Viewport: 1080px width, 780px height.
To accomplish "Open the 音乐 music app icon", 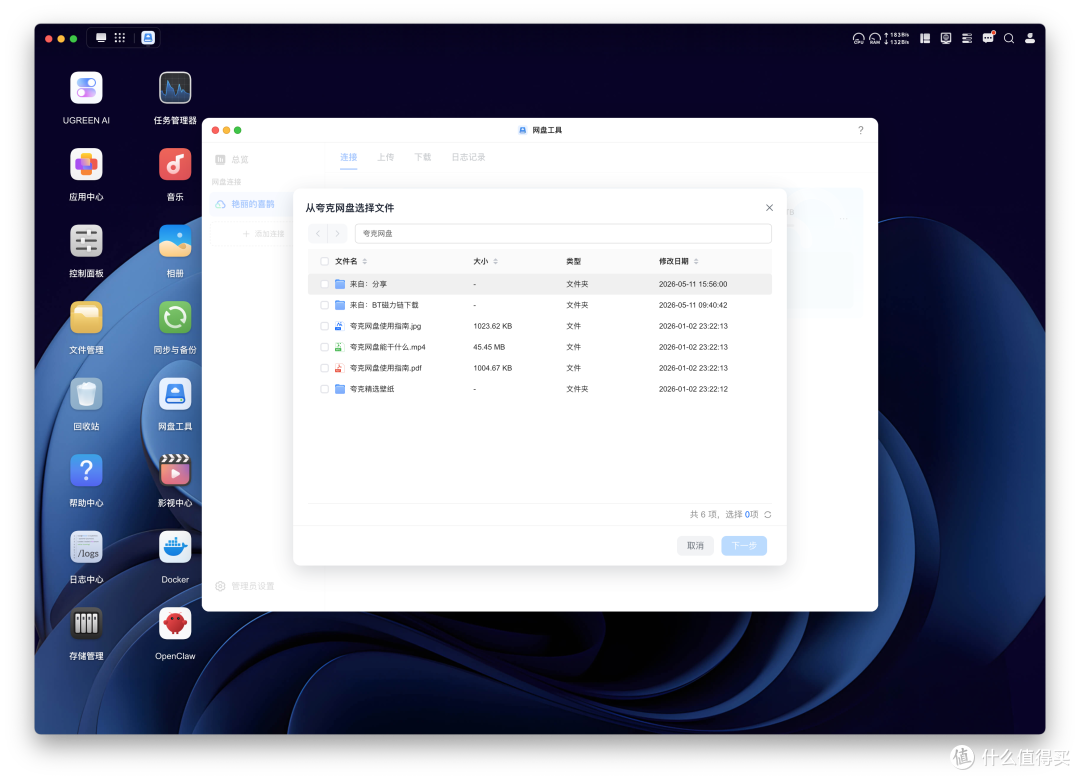I will 175,165.
